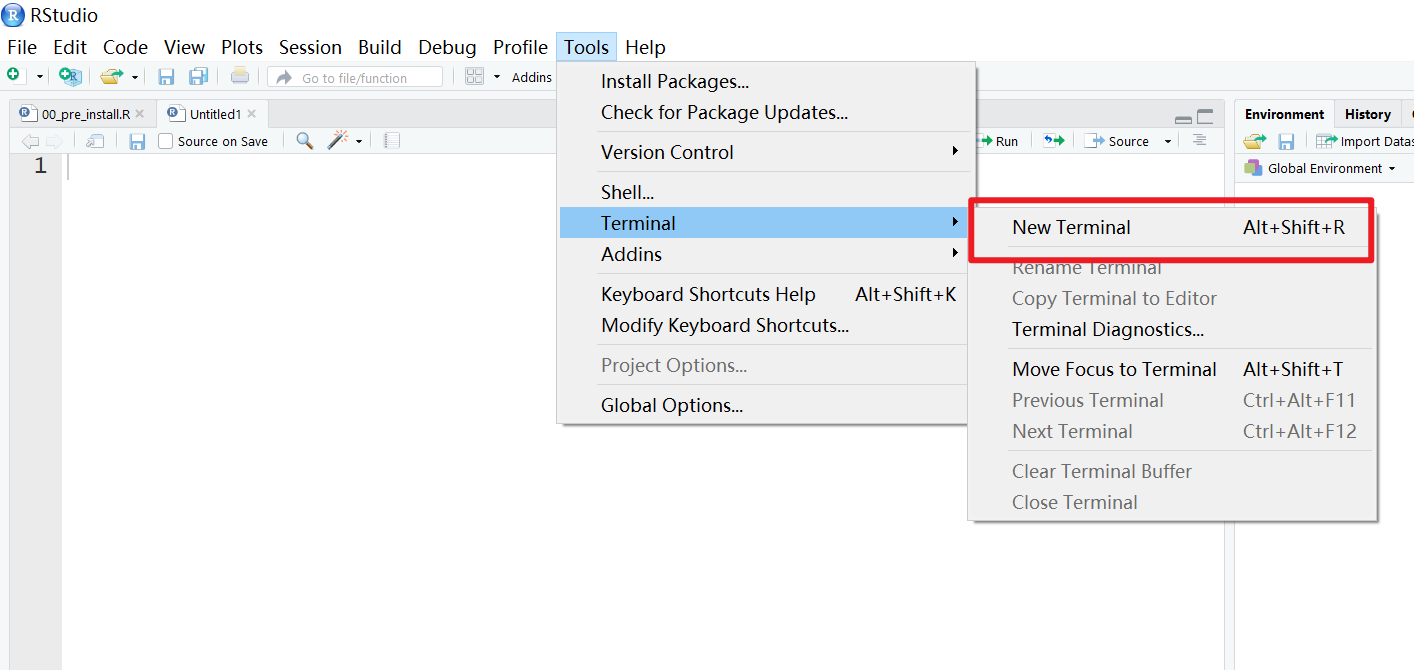Compile report notebook icon
The image size is (1414, 670).
(x=392, y=141)
